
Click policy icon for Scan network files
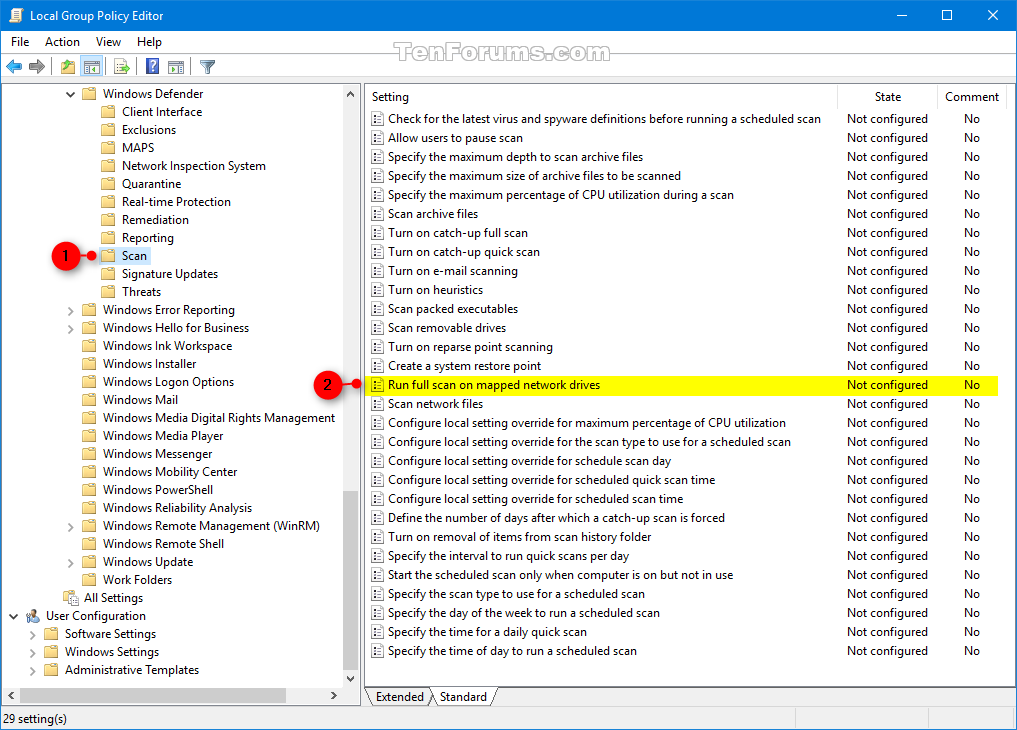(x=377, y=404)
